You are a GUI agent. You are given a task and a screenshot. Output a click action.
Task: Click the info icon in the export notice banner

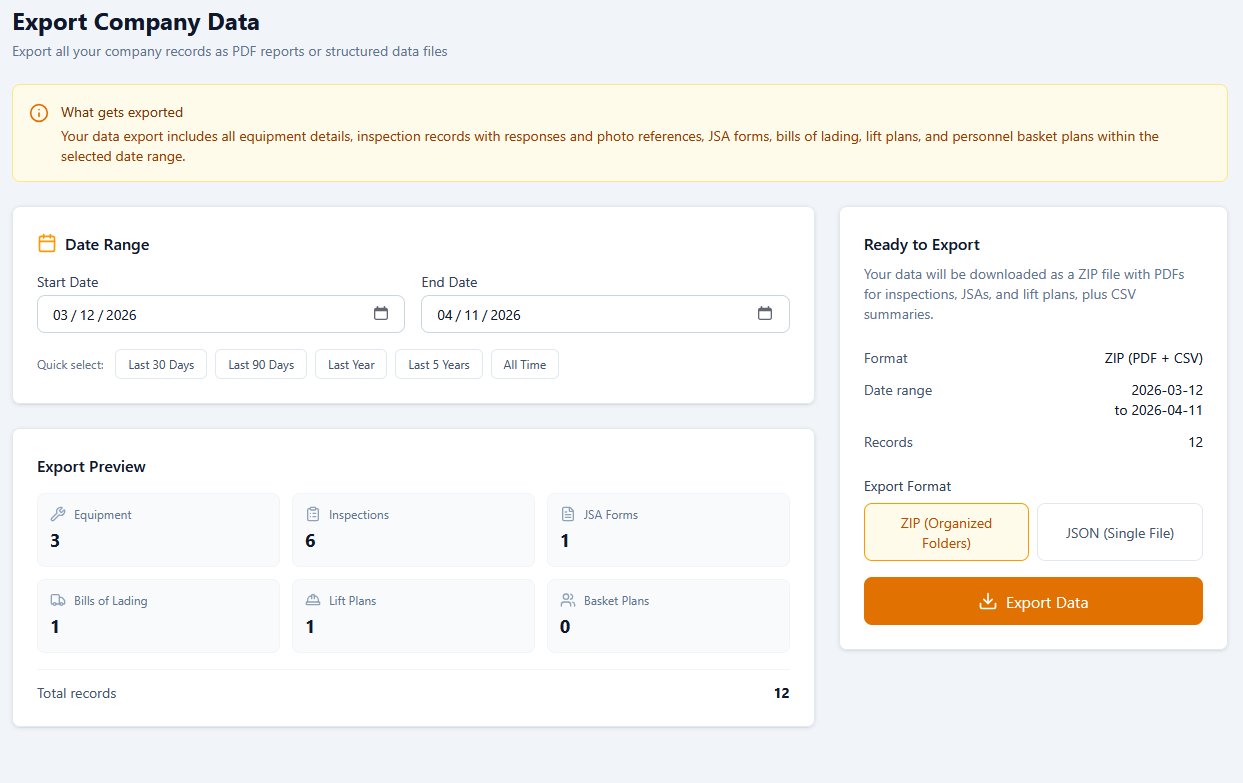pos(38,112)
